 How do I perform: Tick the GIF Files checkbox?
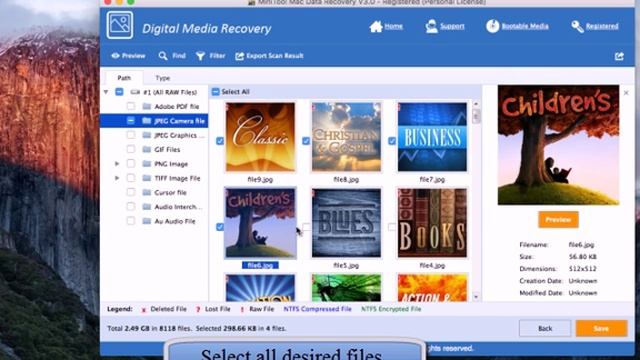pos(131,149)
